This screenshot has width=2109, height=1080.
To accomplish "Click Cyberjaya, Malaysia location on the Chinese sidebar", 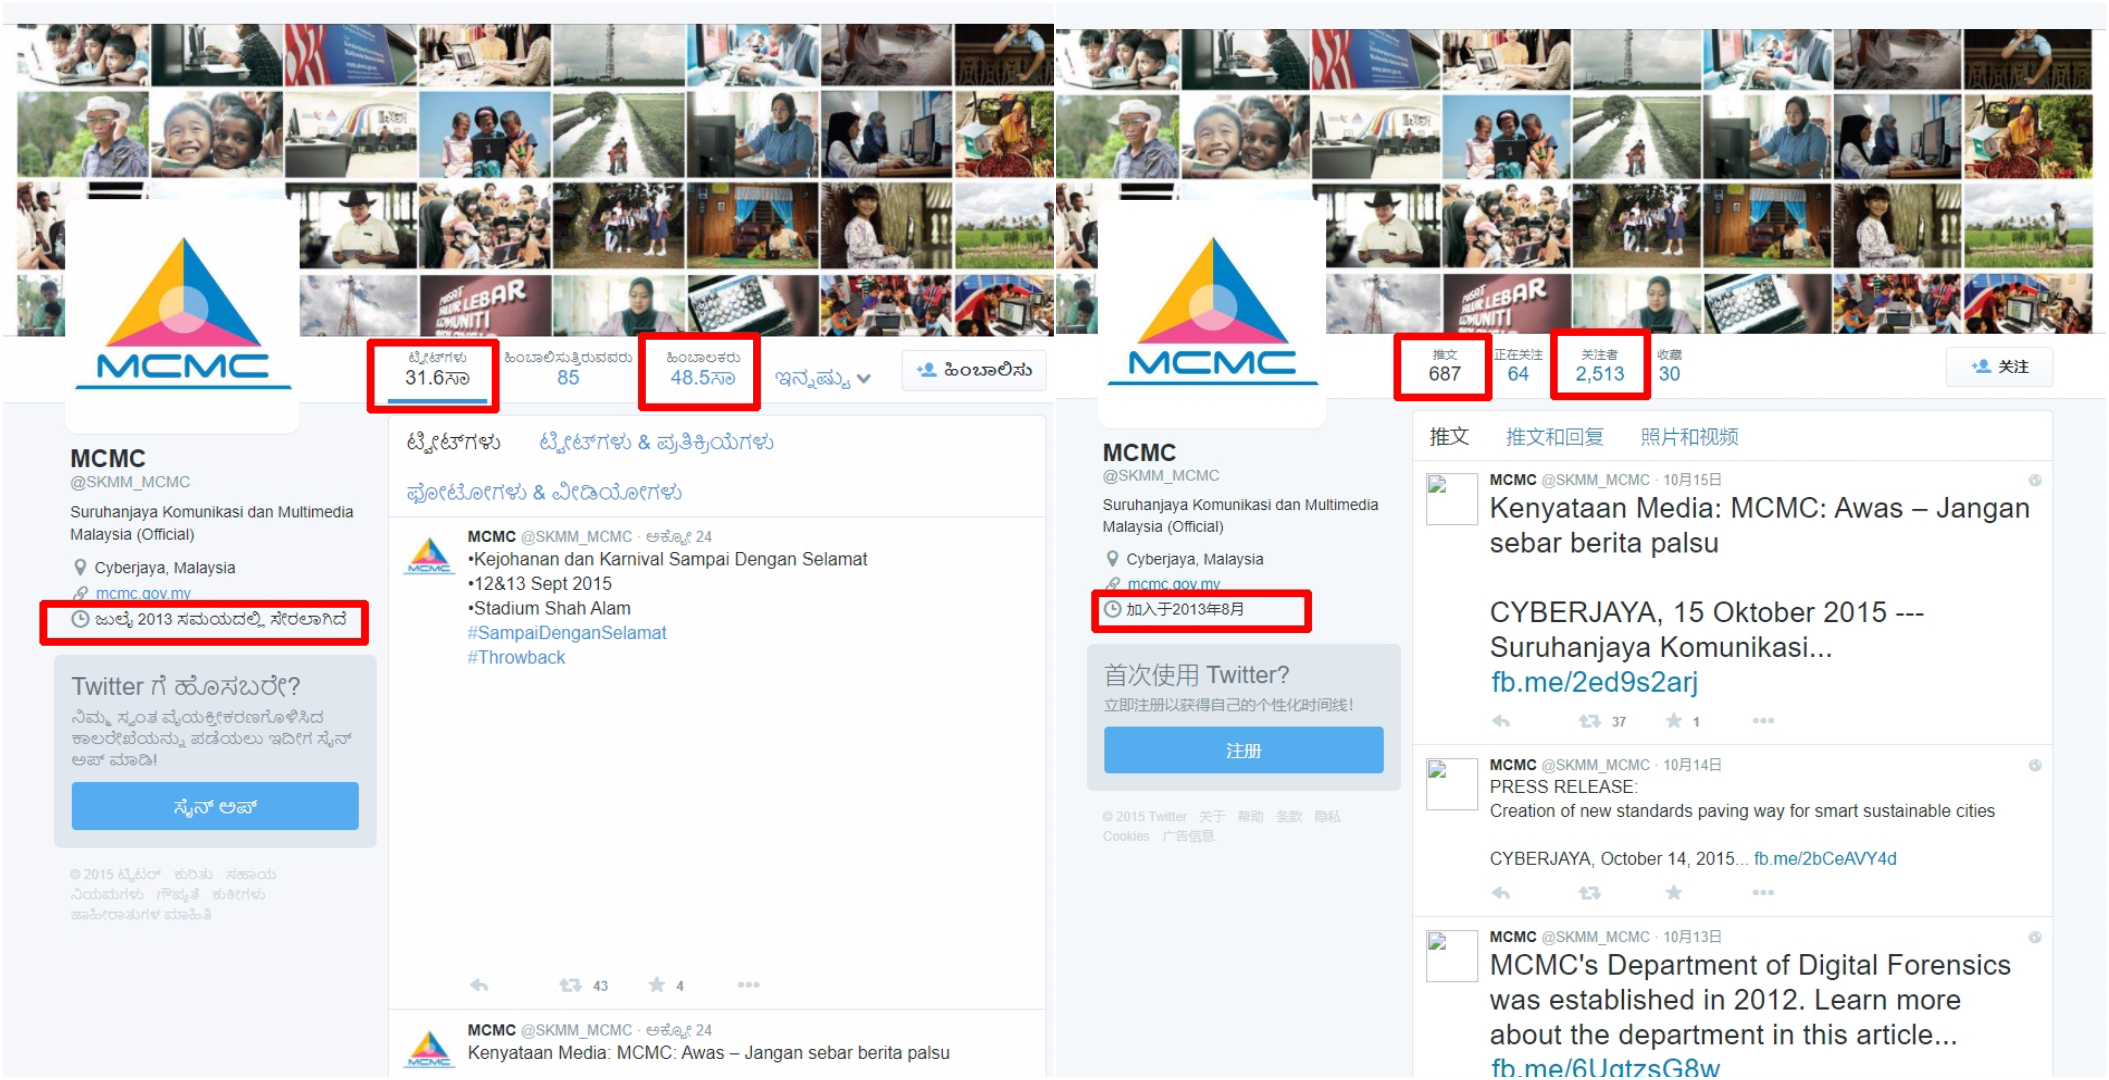I will [x=1195, y=559].
